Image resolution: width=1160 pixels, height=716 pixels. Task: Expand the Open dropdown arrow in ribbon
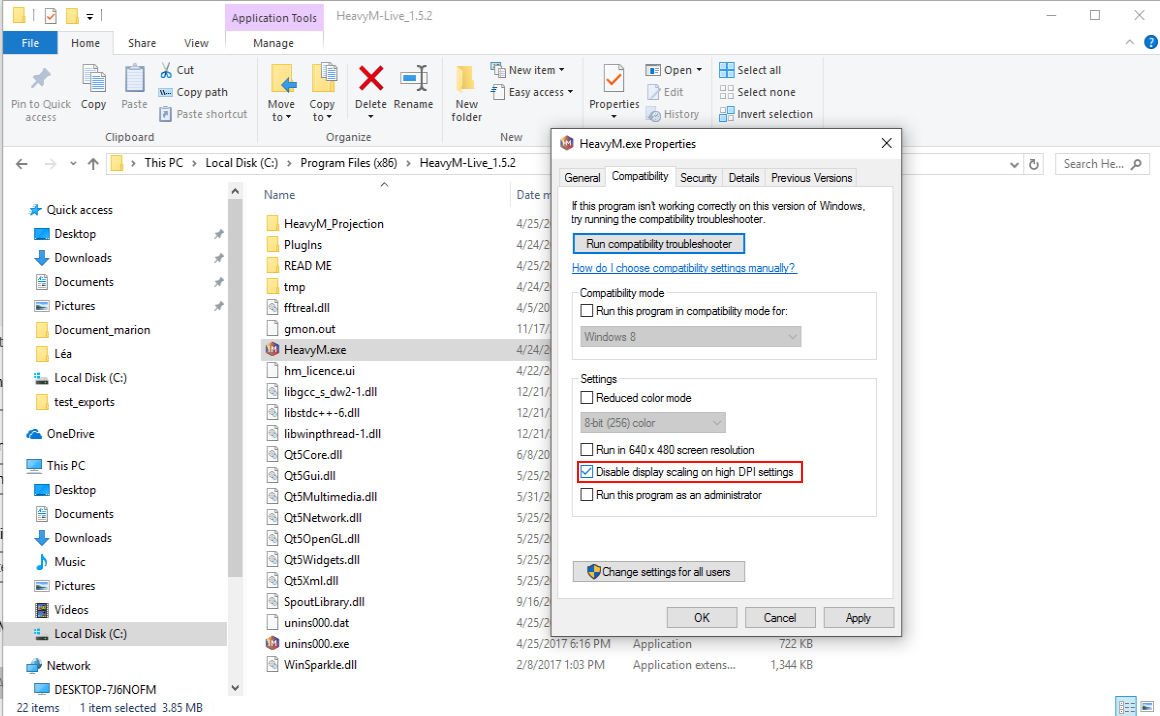point(699,70)
